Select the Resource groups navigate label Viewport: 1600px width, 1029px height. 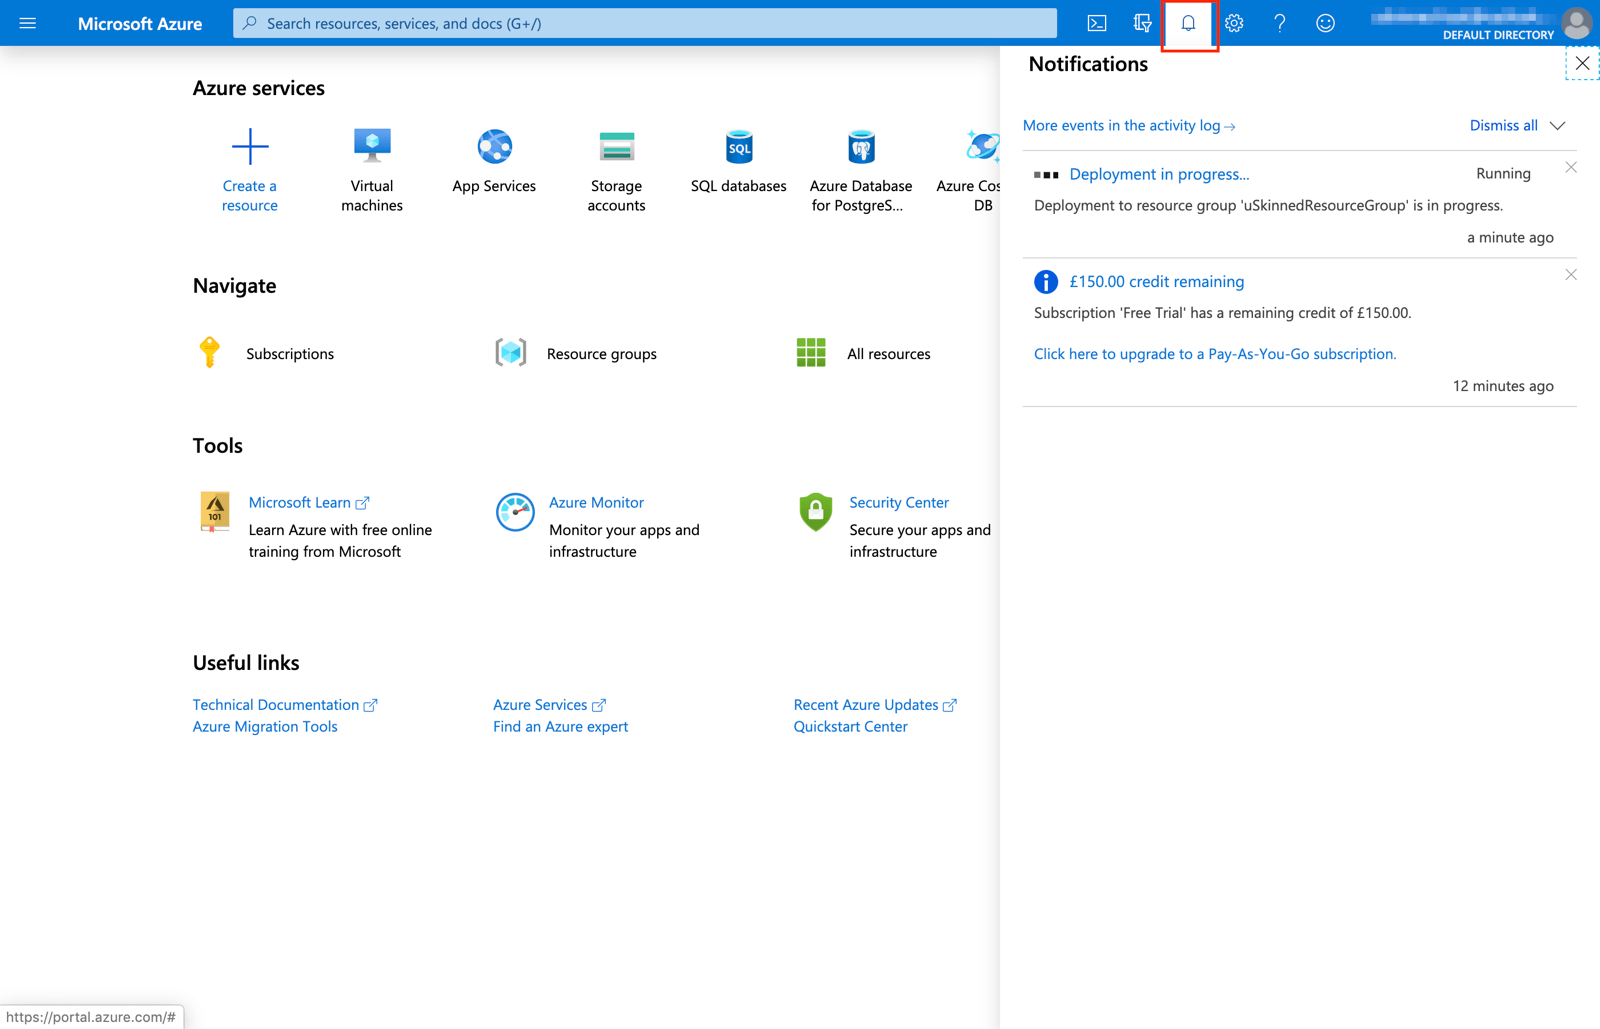601,354
